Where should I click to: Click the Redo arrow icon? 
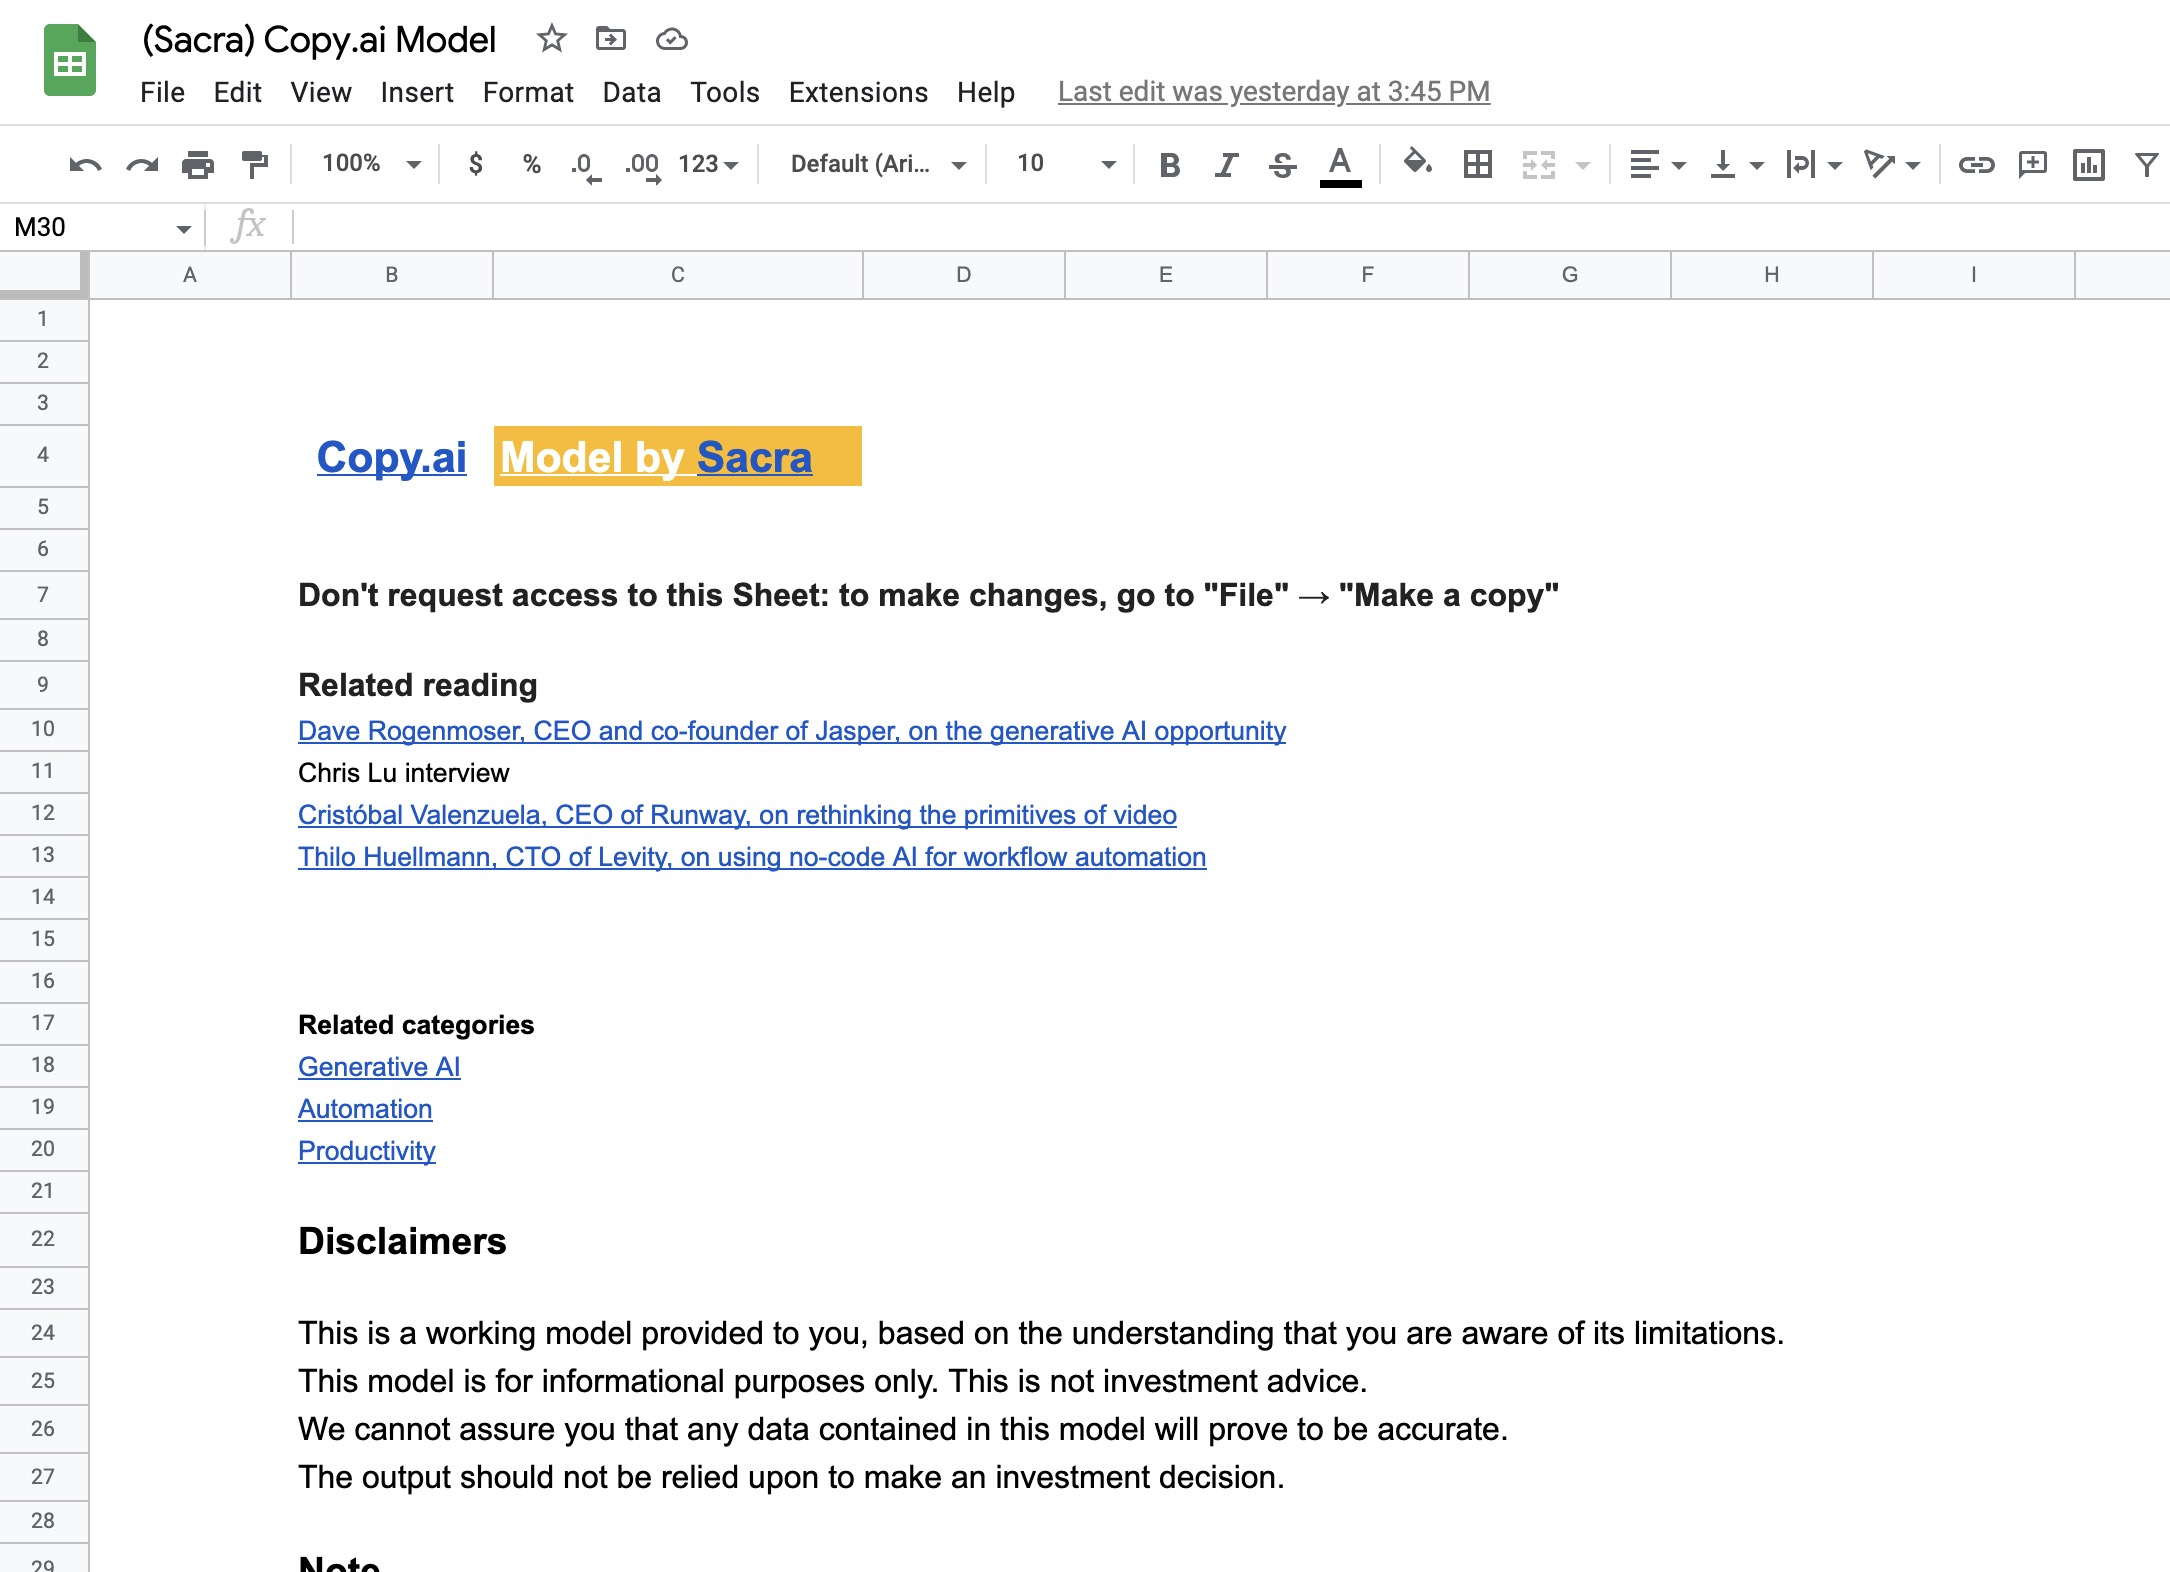point(142,164)
